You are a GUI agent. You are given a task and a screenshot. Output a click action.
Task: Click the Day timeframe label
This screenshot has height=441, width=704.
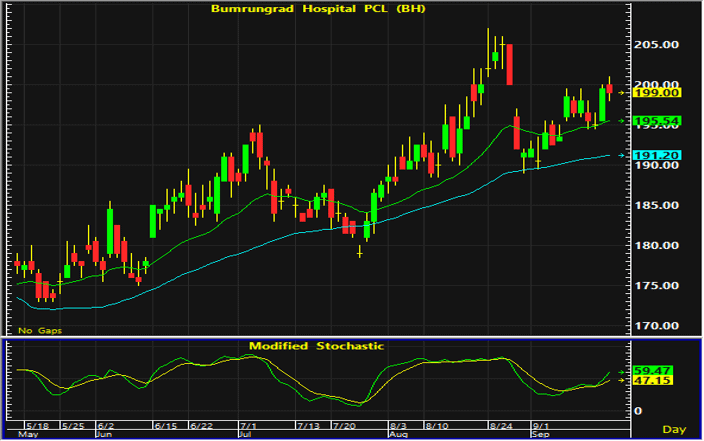click(x=674, y=429)
